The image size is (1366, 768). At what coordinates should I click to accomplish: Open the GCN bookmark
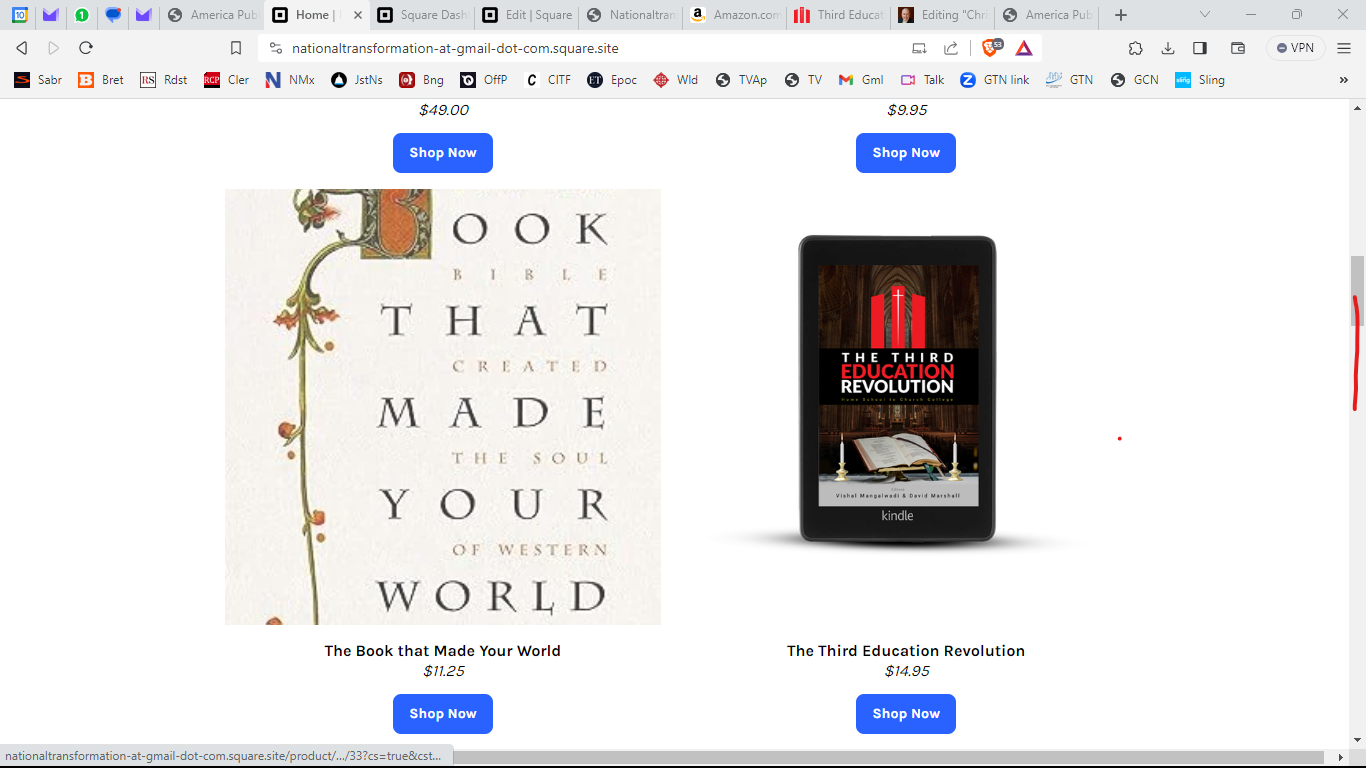point(1135,80)
